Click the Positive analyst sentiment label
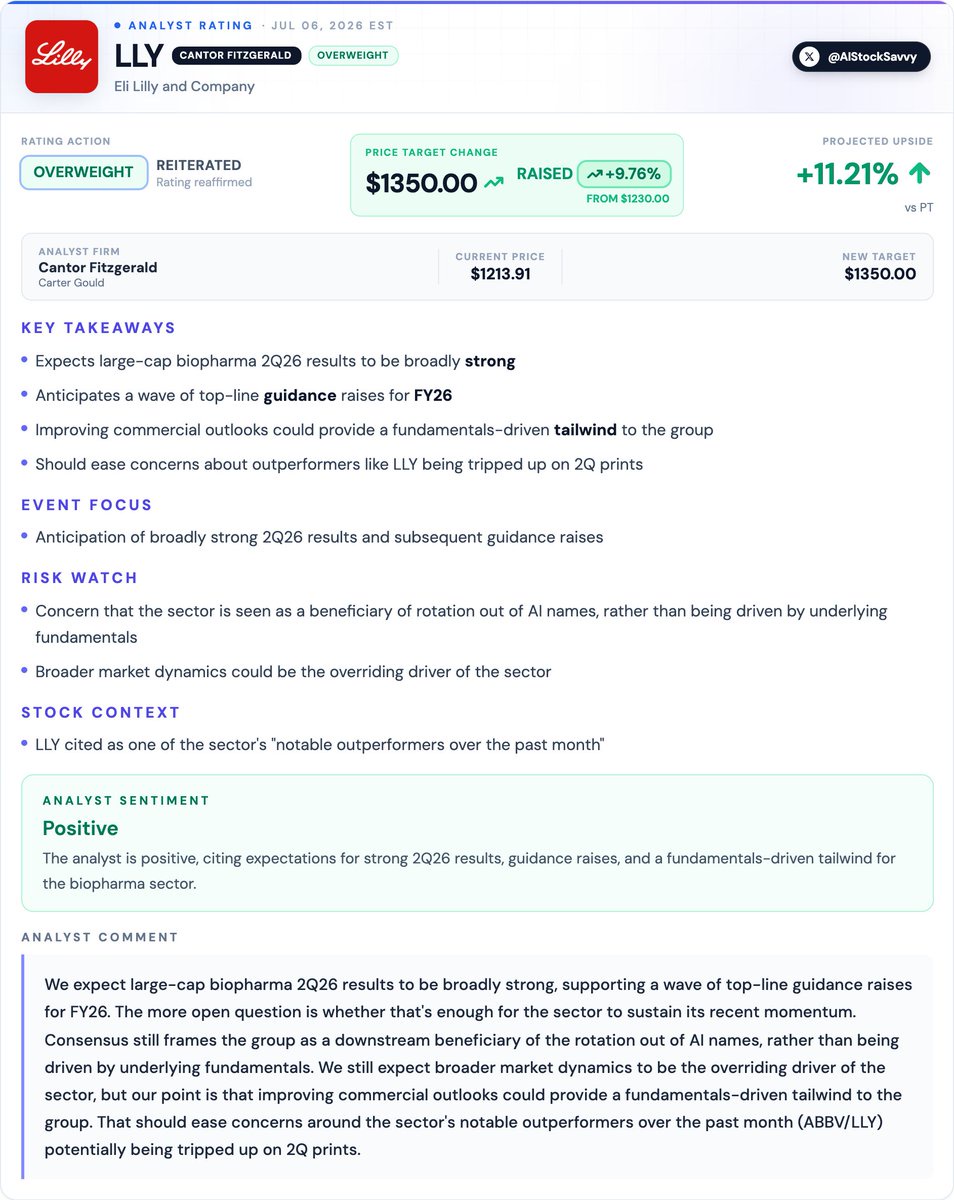Image resolution: width=954 pixels, height=1200 pixels. coord(80,828)
